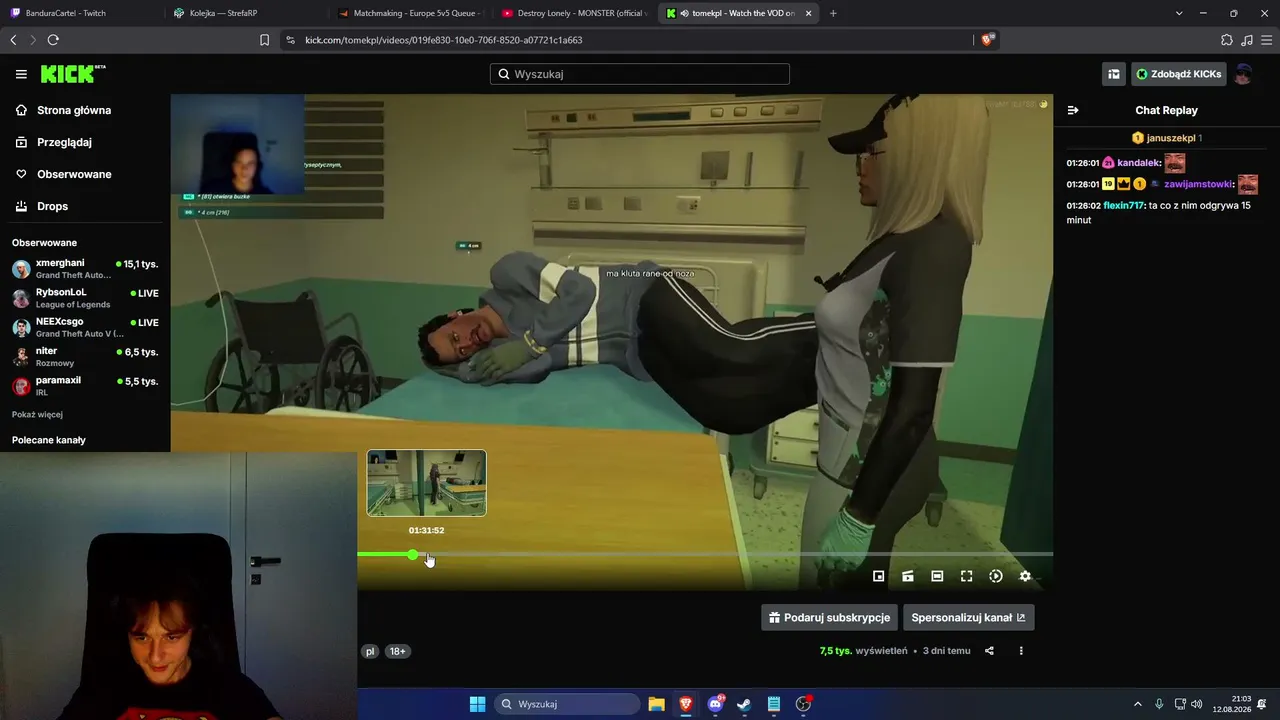This screenshot has width=1280, height=720.
Task: Toggle theater mode on the player
Action: click(937, 576)
